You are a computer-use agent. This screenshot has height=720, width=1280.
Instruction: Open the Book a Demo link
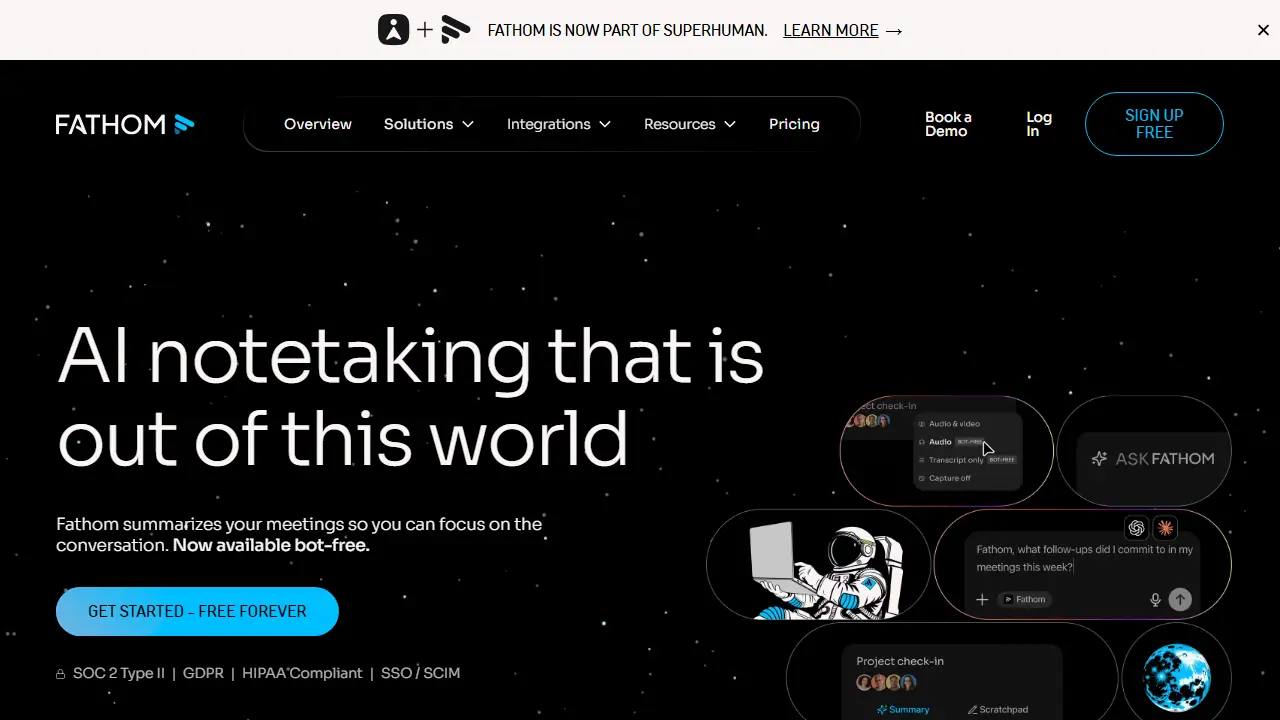tap(948, 124)
